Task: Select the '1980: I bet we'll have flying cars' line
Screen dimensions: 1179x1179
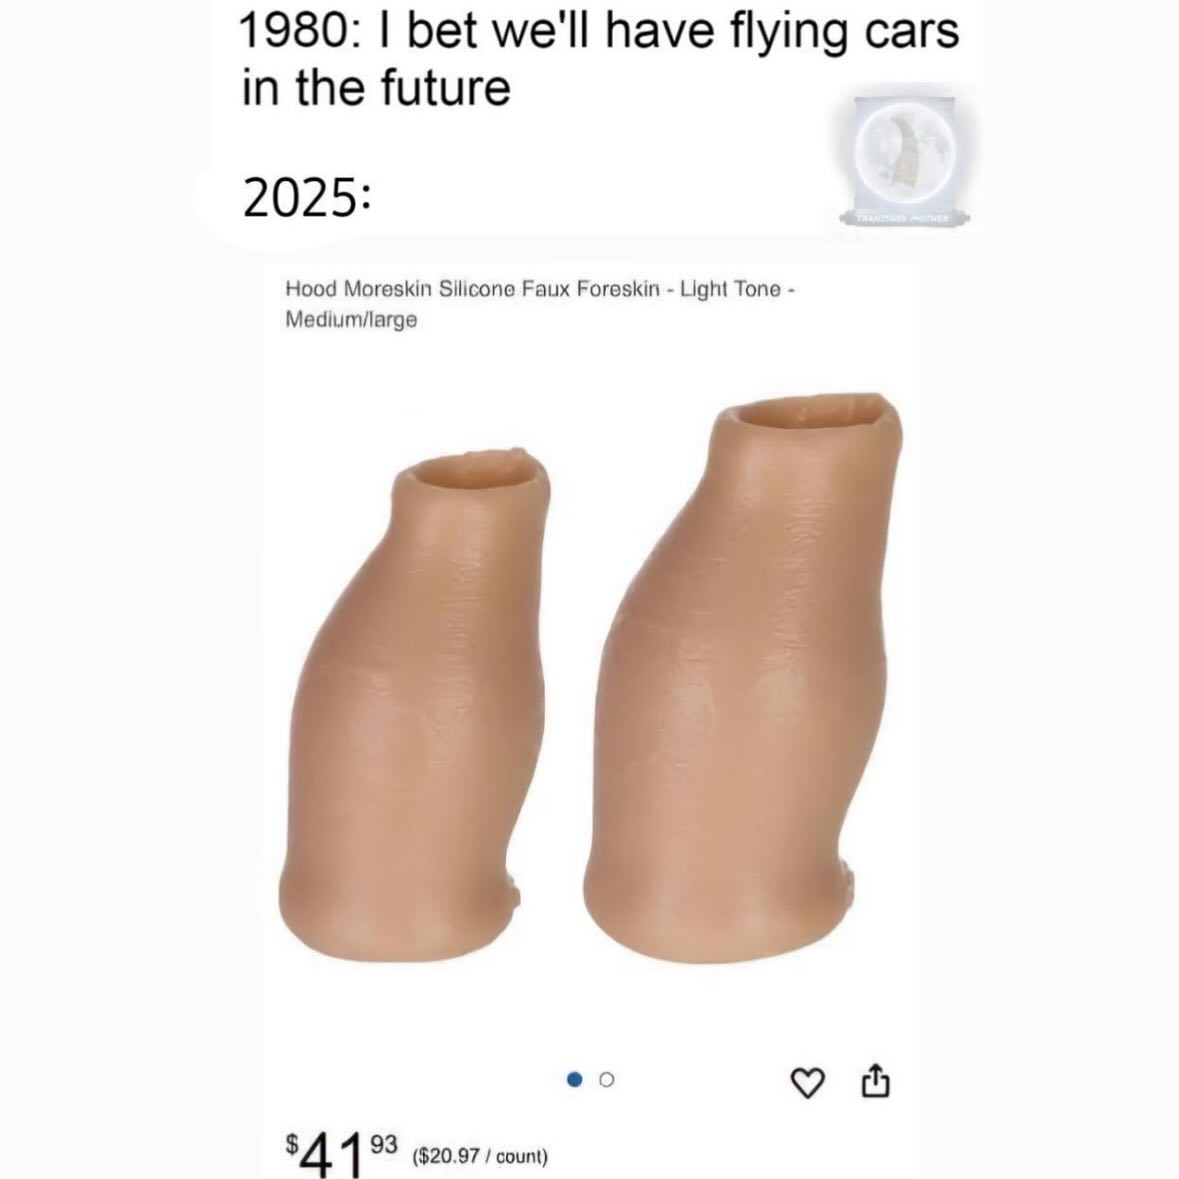Action: click(599, 32)
